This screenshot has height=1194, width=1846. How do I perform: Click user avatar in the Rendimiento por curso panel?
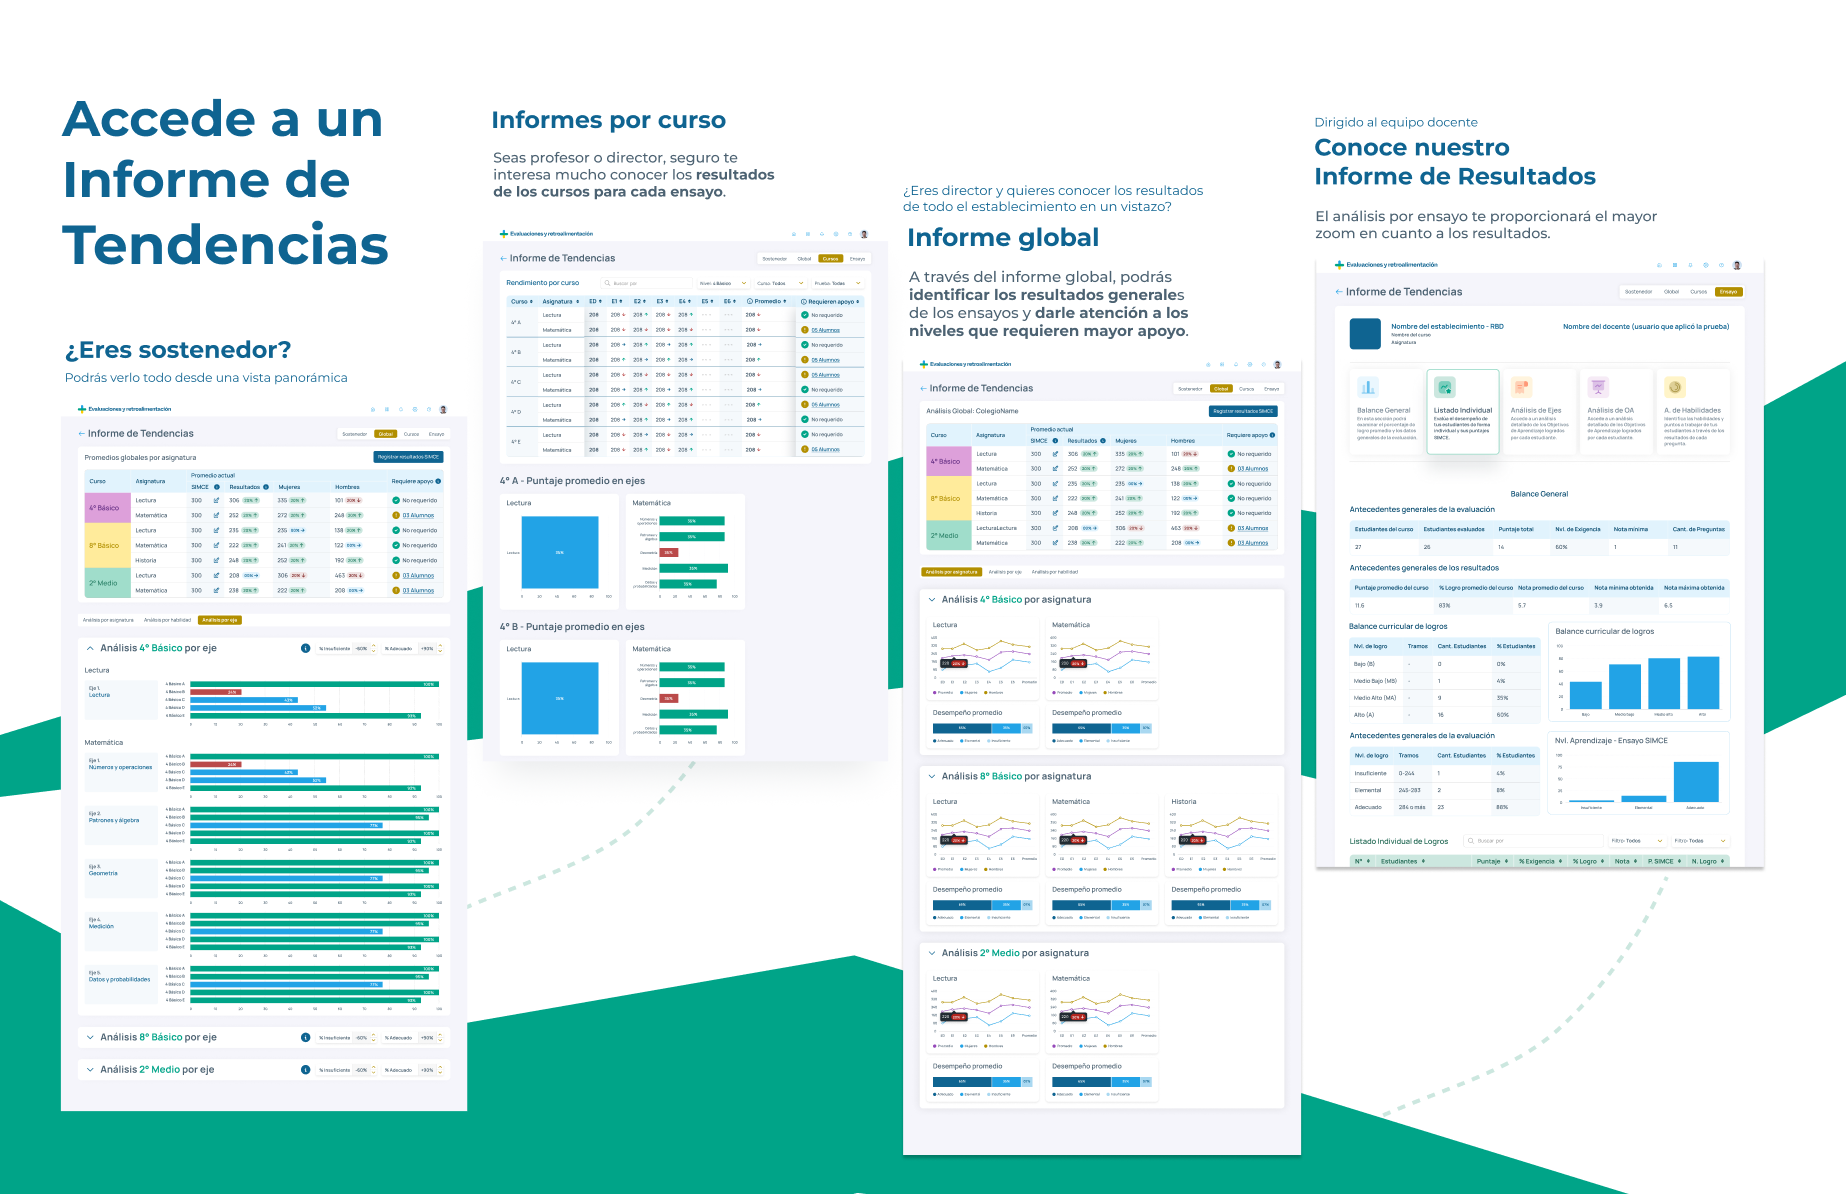click(864, 234)
